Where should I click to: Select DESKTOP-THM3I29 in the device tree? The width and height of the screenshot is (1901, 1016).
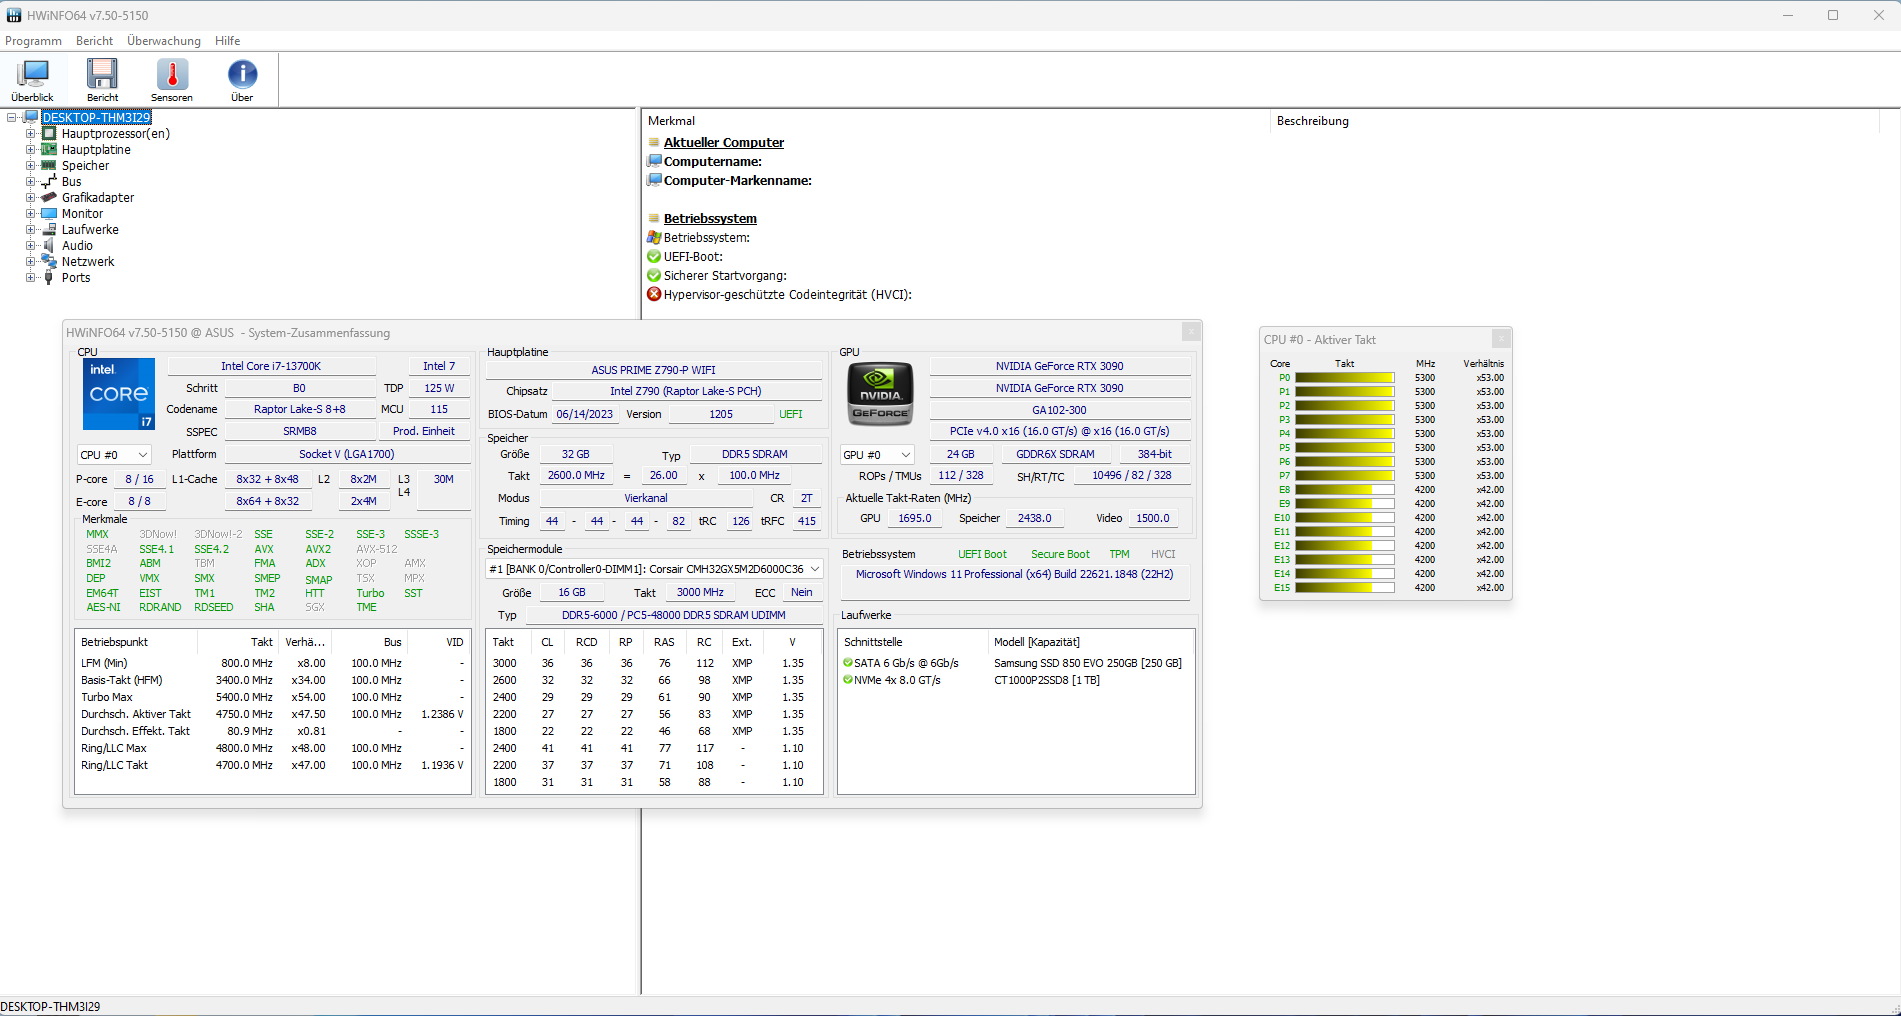(x=96, y=118)
